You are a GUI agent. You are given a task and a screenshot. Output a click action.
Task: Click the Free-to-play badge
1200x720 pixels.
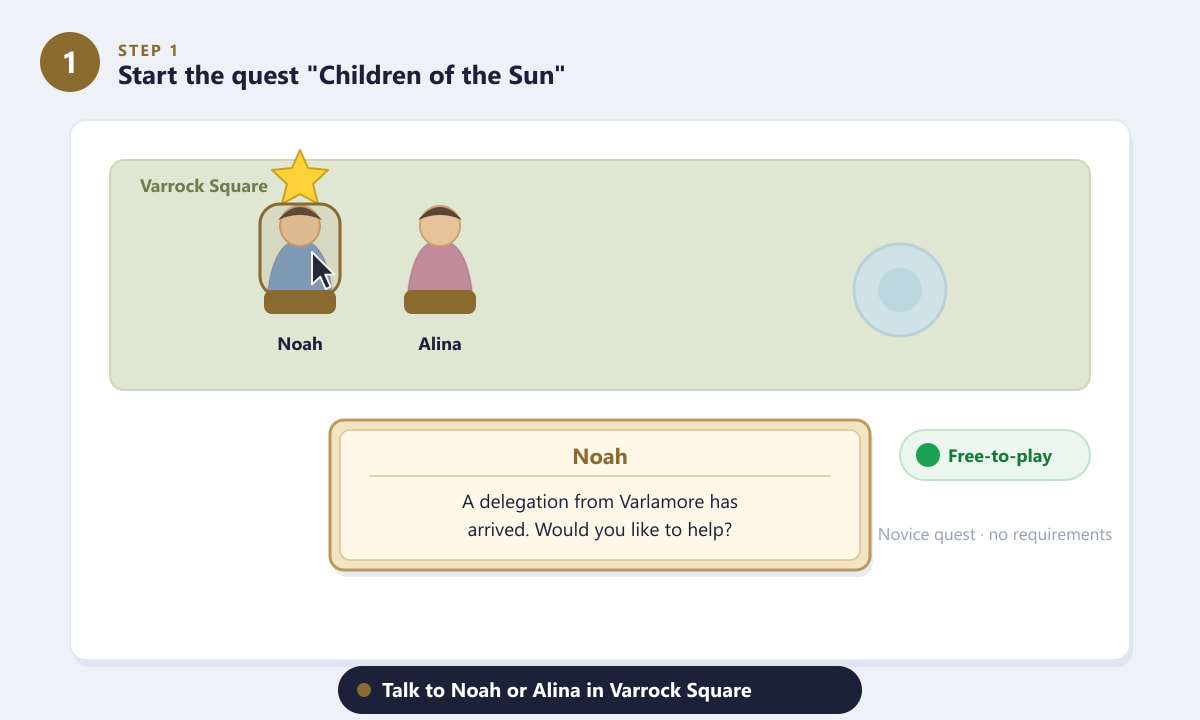pyautogui.click(x=995, y=456)
